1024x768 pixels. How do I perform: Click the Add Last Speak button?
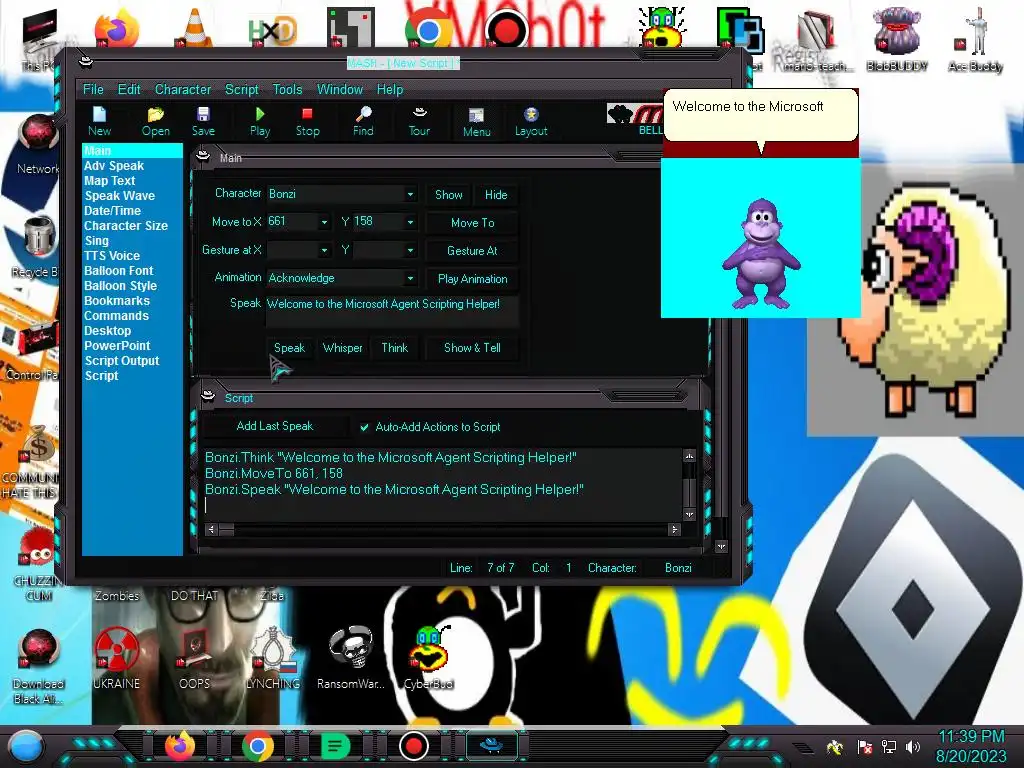pyautogui.click(x=275, y=426)
